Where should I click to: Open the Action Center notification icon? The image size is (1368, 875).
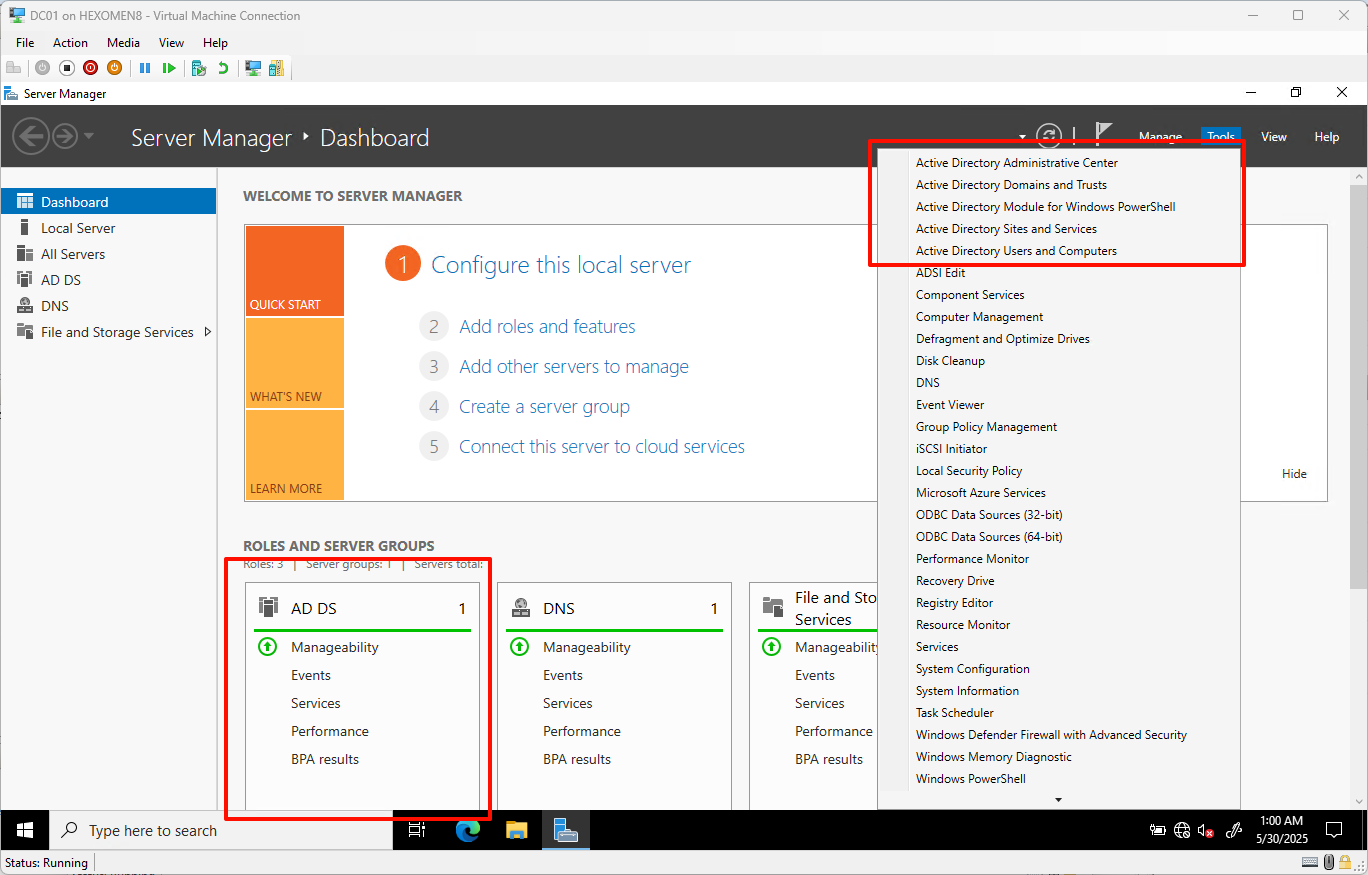tap(1334, 830)
